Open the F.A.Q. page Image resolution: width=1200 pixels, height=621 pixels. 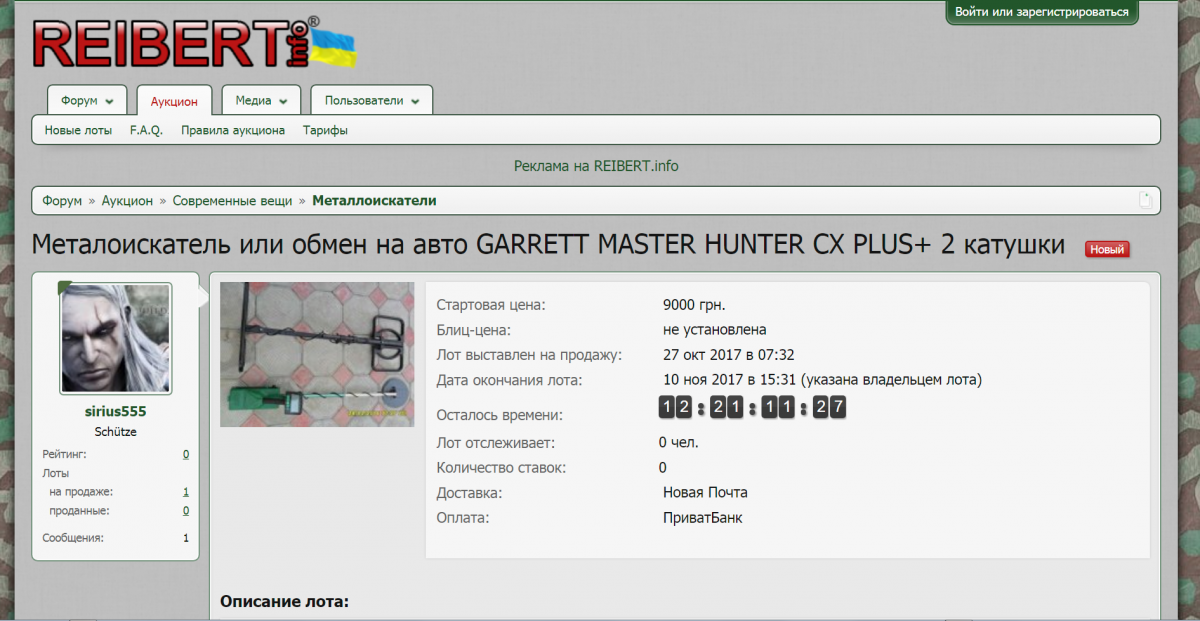[146, 130]
